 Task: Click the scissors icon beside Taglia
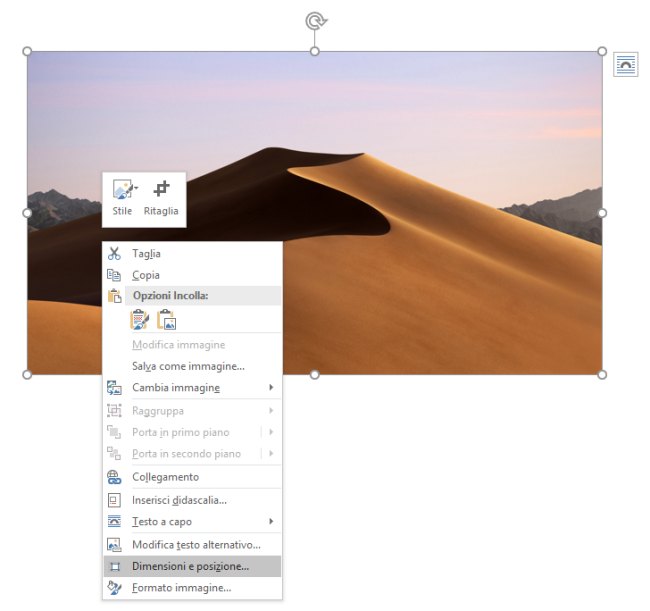[114, 253]
